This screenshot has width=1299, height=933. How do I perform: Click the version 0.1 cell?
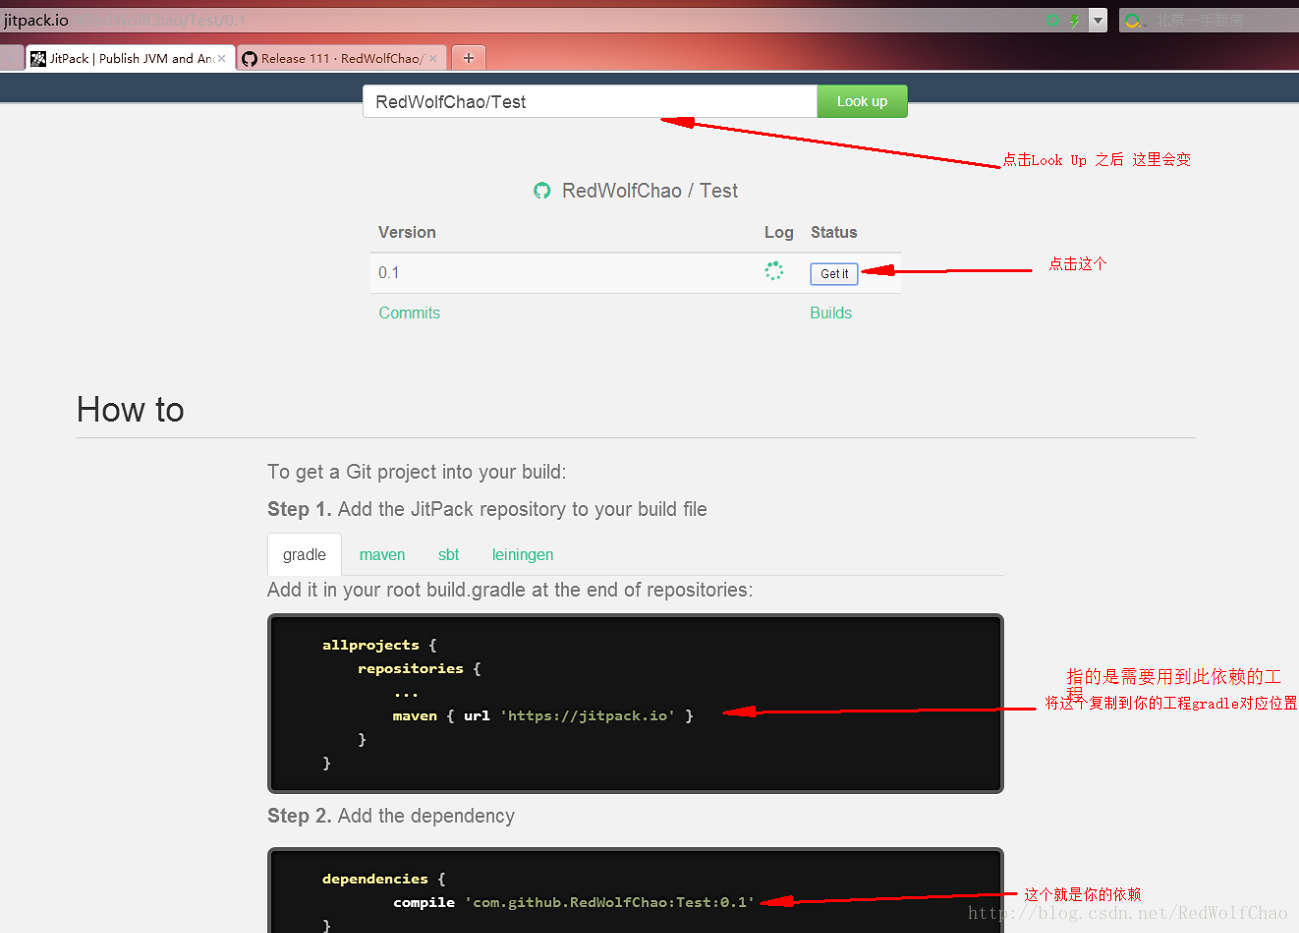389,273
